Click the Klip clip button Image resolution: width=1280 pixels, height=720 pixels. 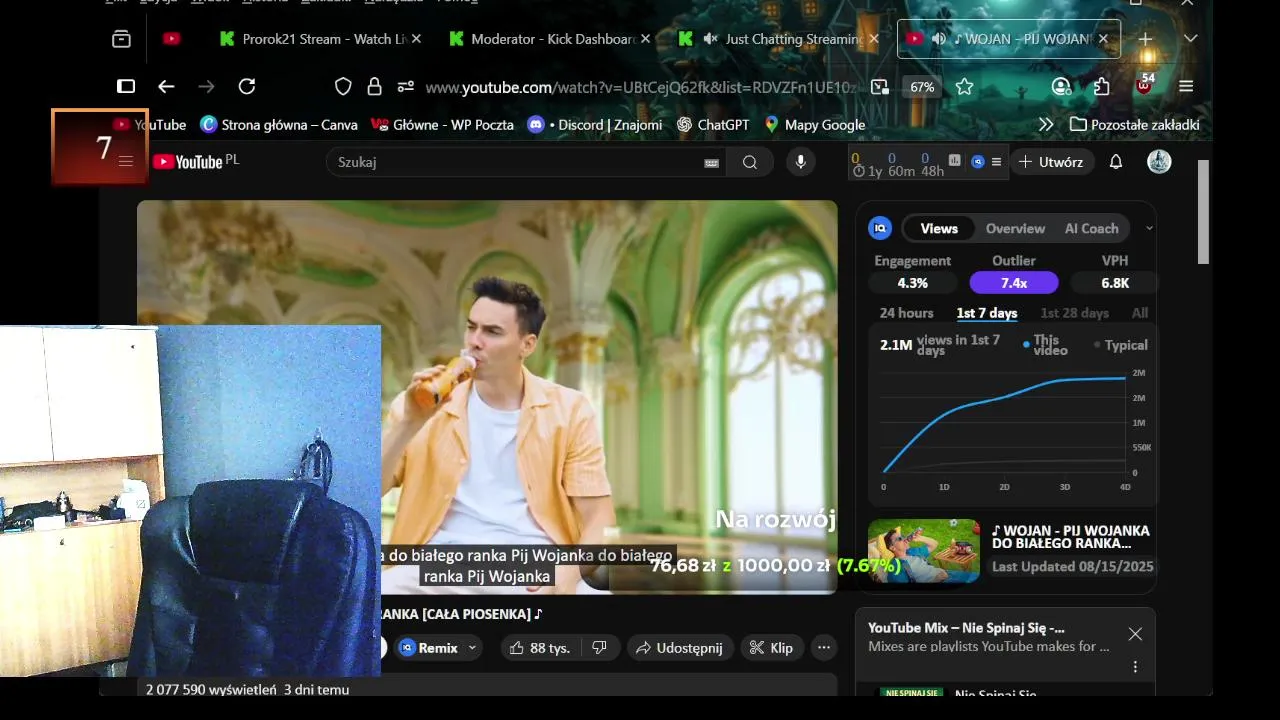tap(771, 648)
